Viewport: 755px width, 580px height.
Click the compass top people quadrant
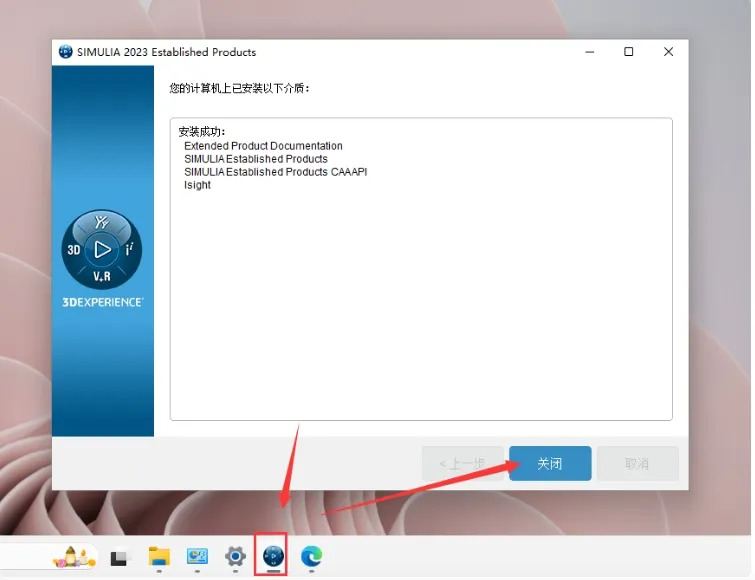click(x=102, y=222)
